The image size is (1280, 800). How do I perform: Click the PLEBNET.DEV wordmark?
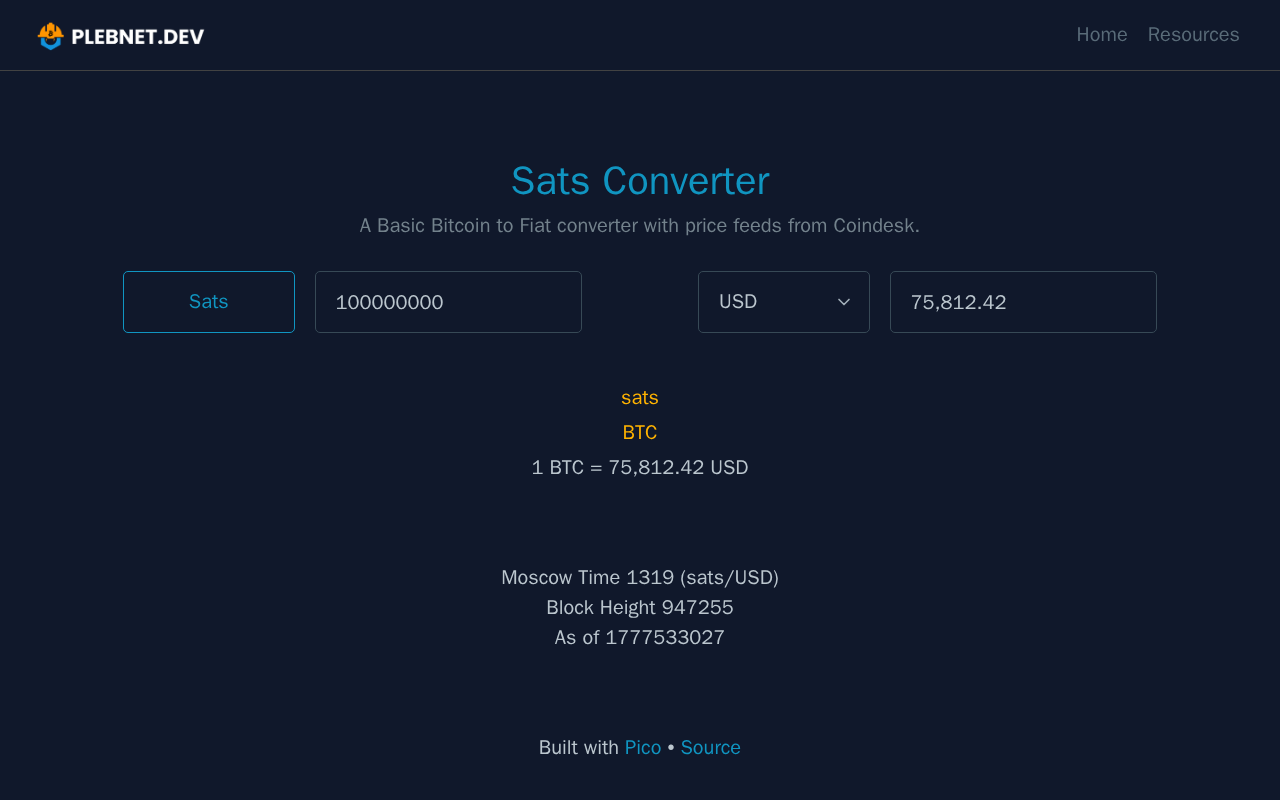click(x=138, y=37)
